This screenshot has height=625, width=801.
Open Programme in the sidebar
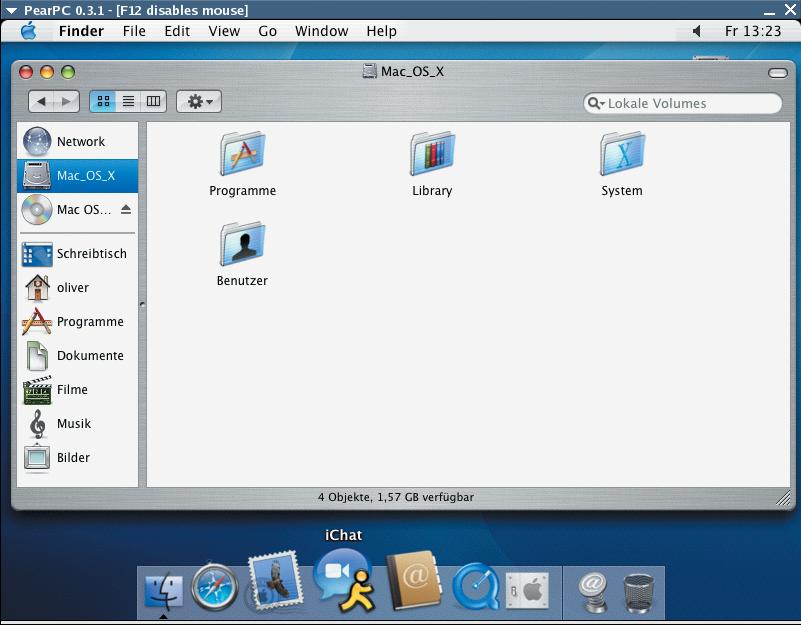point(78,322)
